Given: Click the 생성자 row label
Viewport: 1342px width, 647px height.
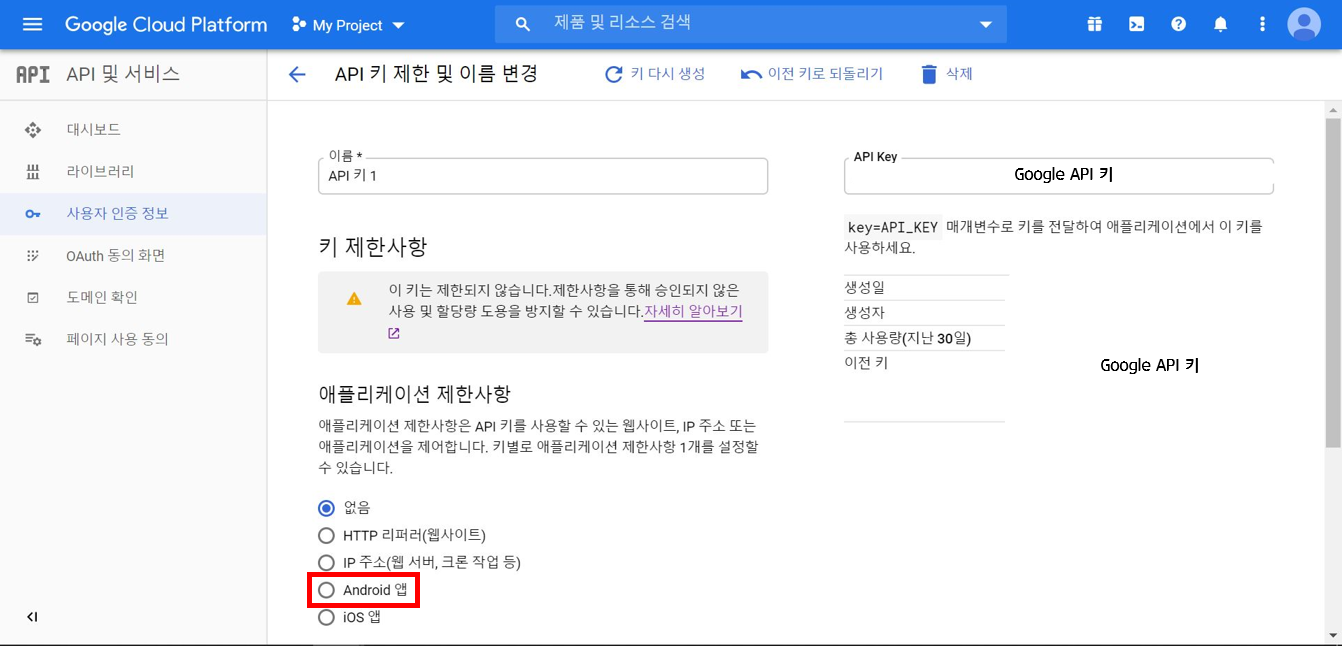Looking at the screenshot, I should tap(865, 313).
